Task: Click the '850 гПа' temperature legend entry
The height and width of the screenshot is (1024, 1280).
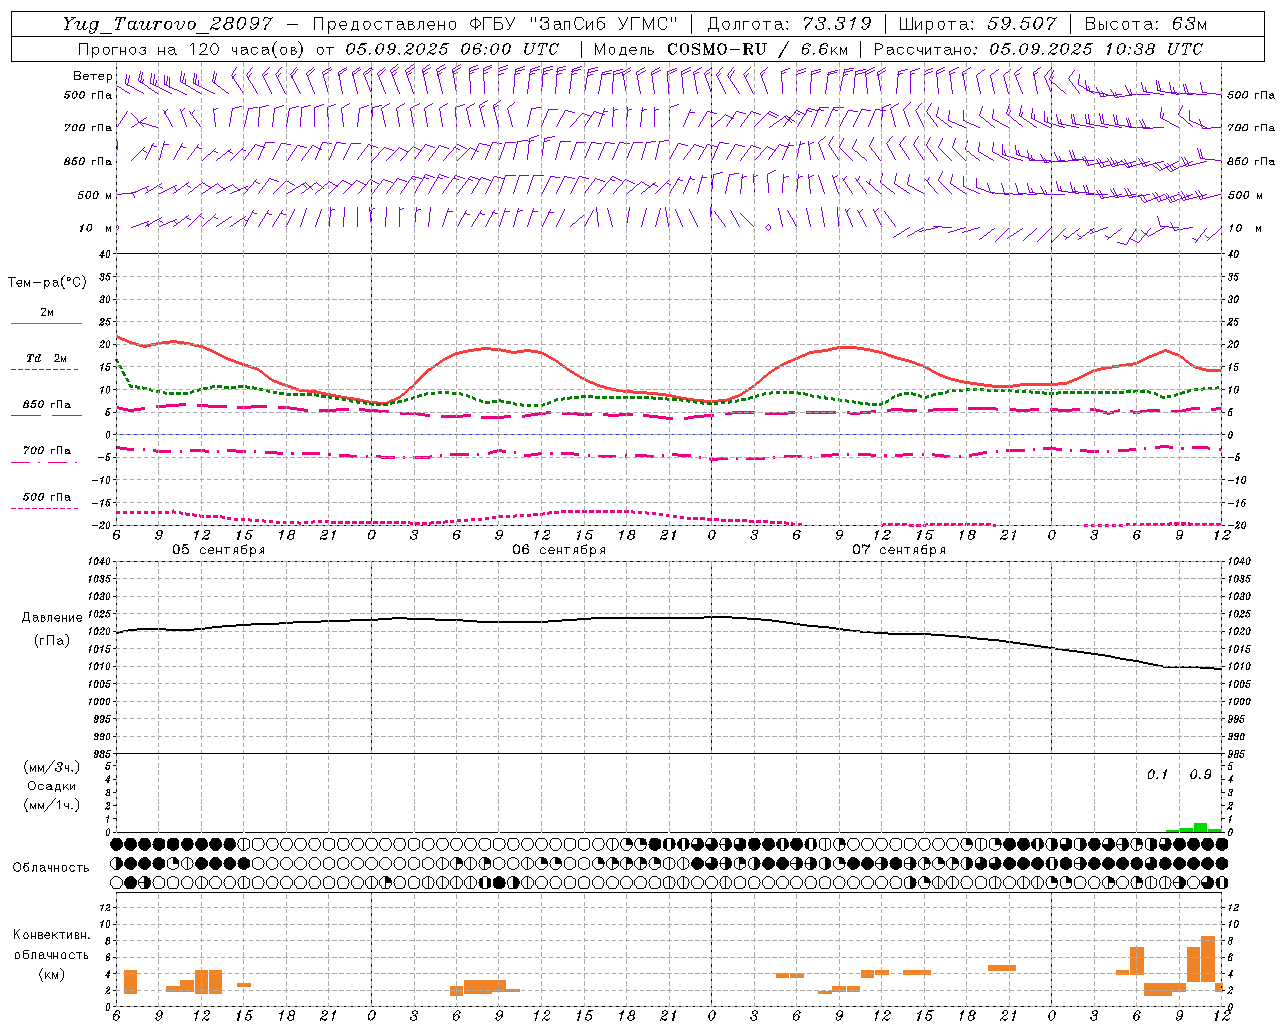Action: click(47, 405)
